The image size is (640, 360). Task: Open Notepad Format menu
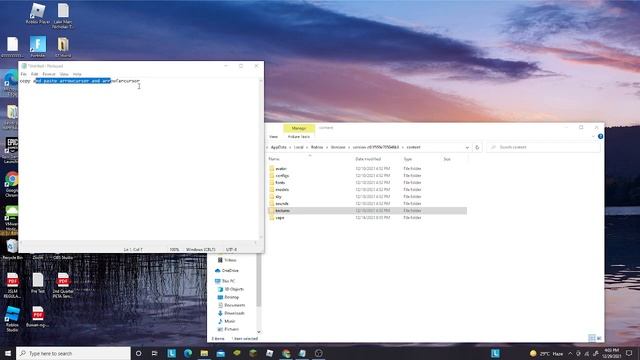pos(49,74)
